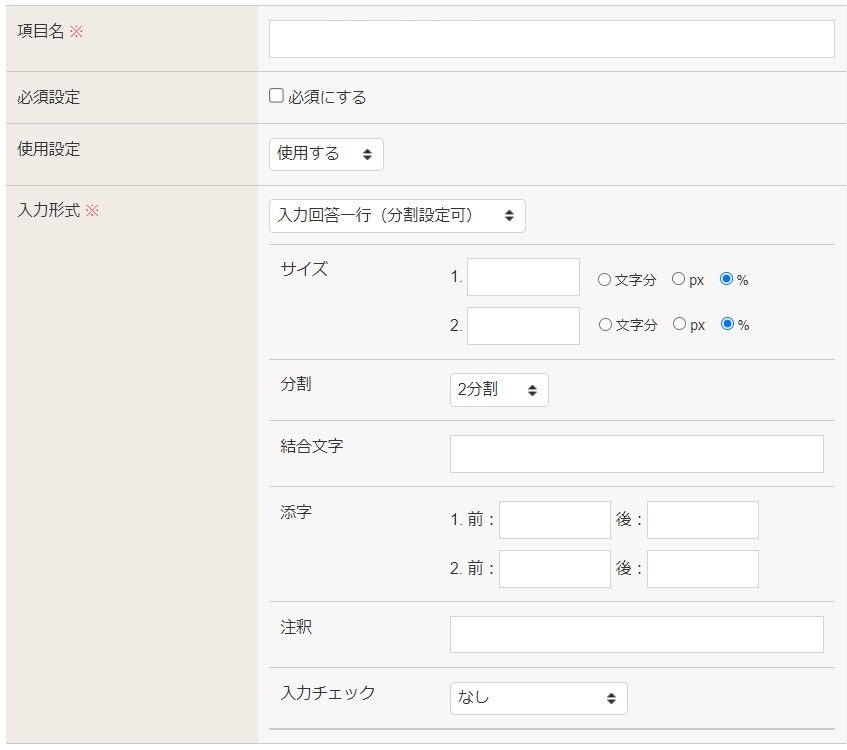The height and width of the screenshot is (750, 847).
Task: Select px radio for size 2
Action: (x=678, y=325)
